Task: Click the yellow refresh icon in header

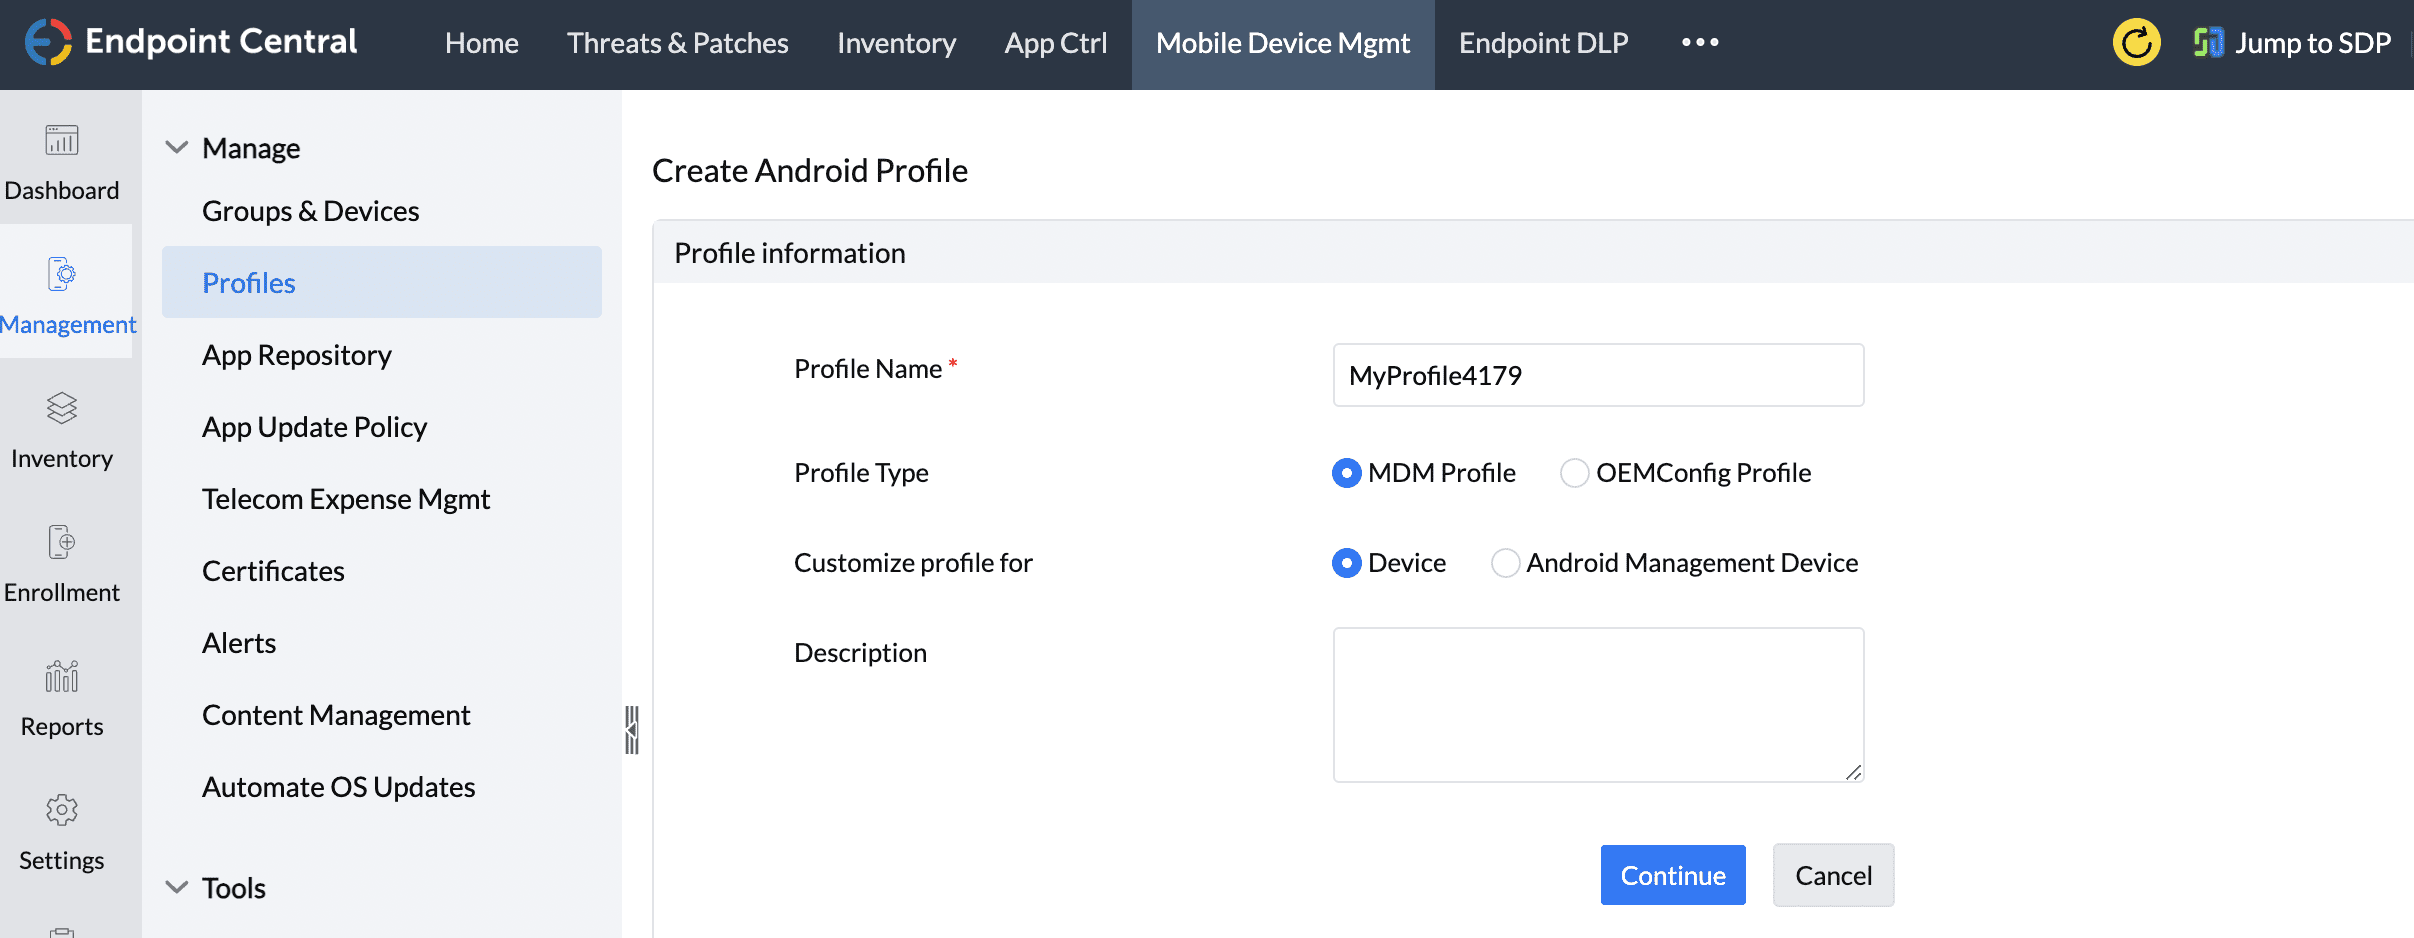Action: coord(2136,43)
